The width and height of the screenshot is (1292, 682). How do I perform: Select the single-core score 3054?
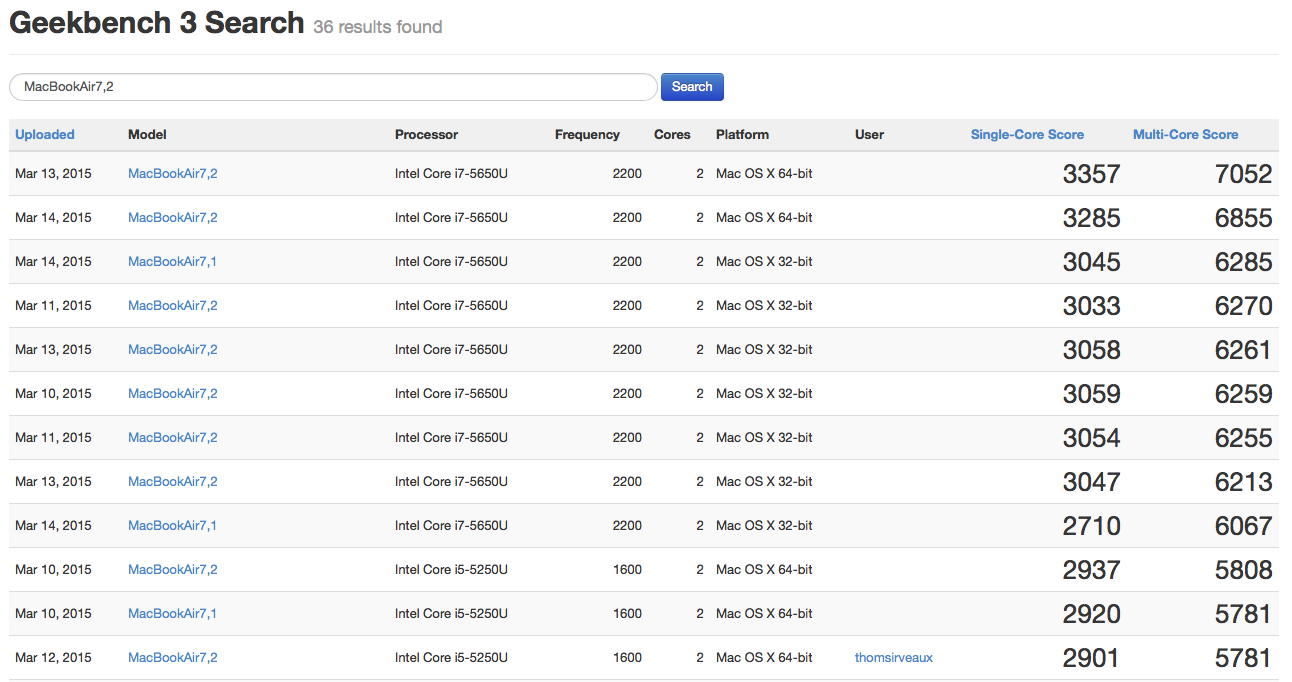click(x=1091, y=438)
